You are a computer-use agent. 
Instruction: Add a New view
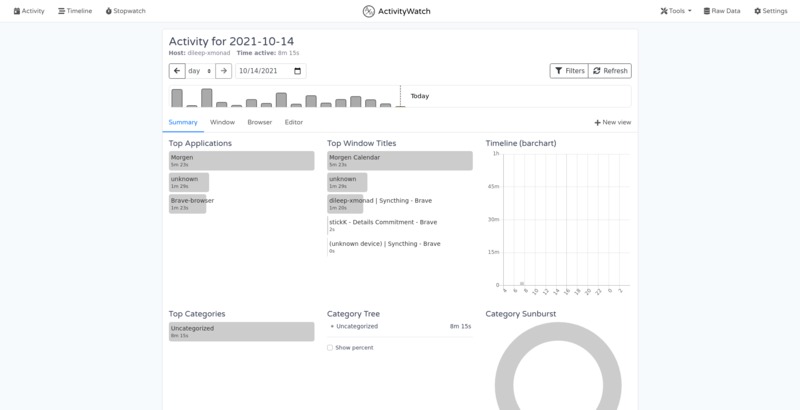[x=613, y=122]
